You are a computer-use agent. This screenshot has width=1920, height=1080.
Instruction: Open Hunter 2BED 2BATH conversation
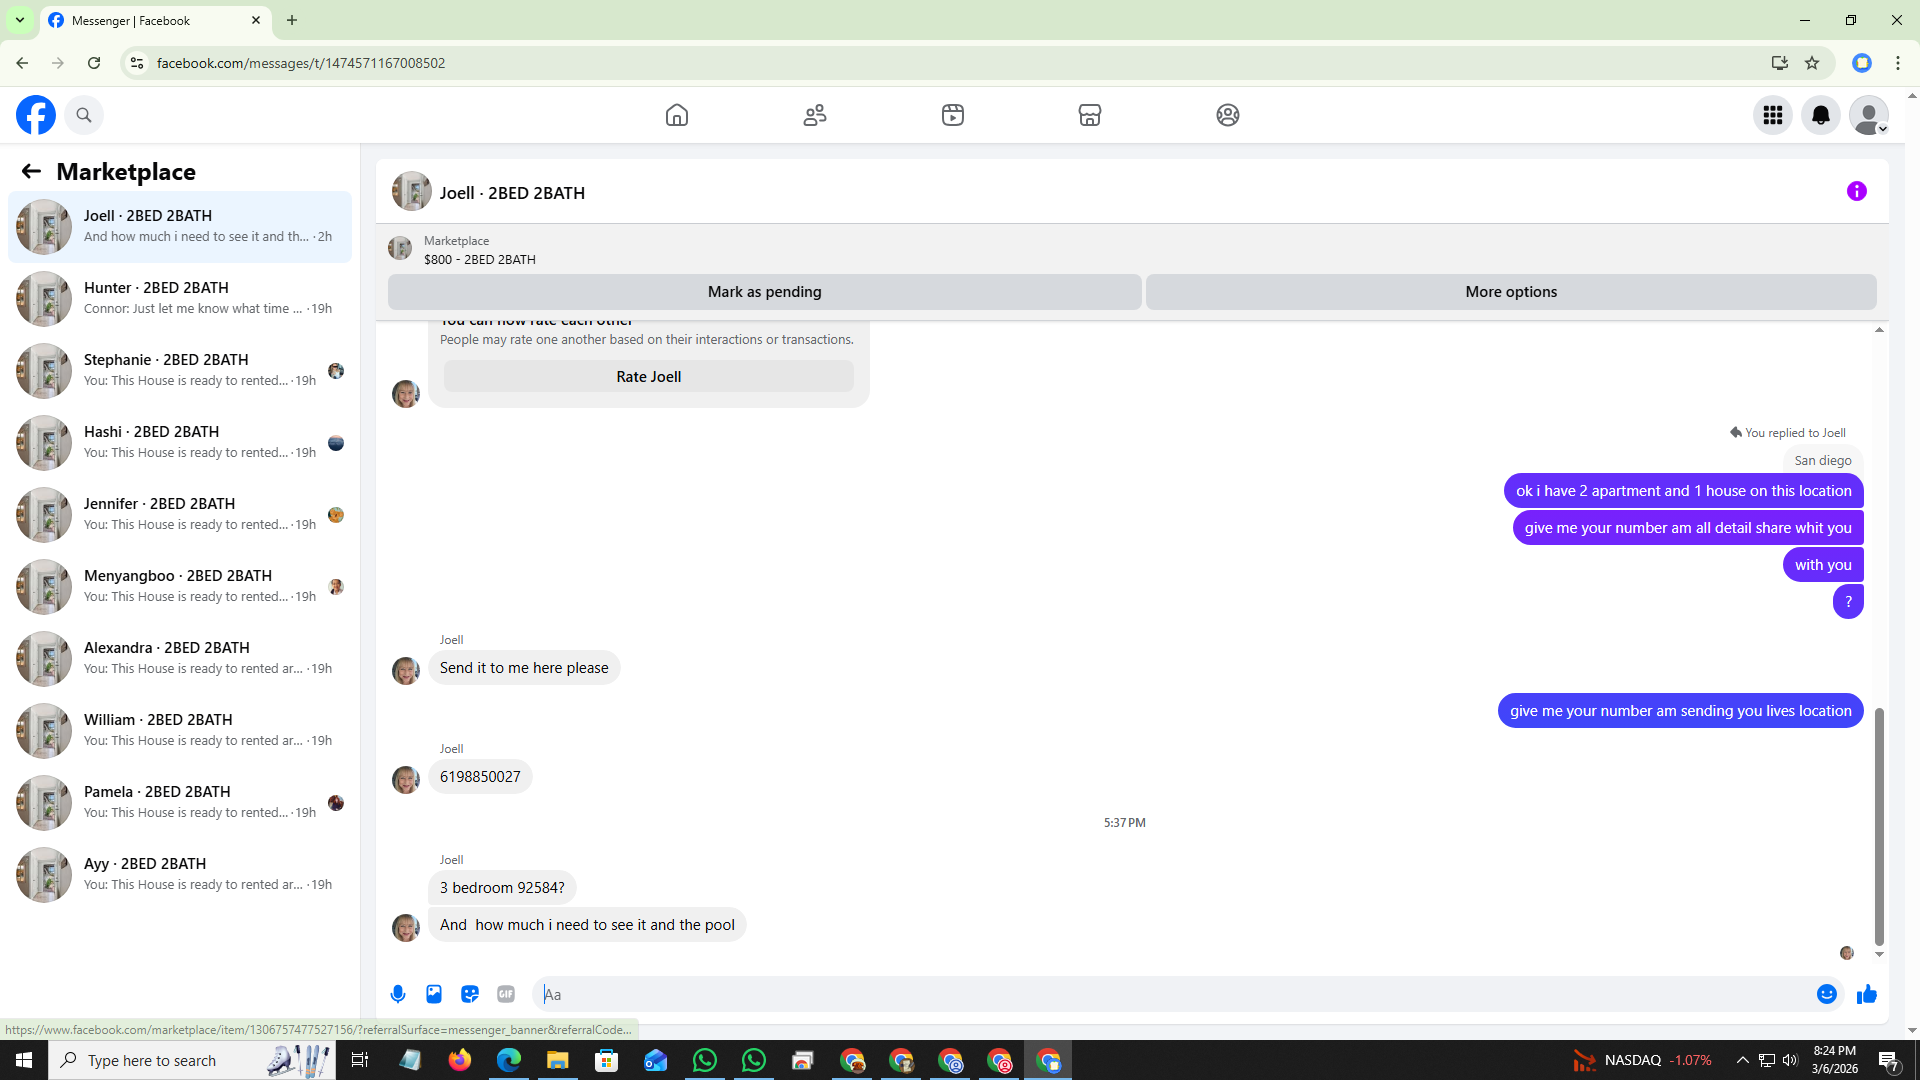coord(180,298)
